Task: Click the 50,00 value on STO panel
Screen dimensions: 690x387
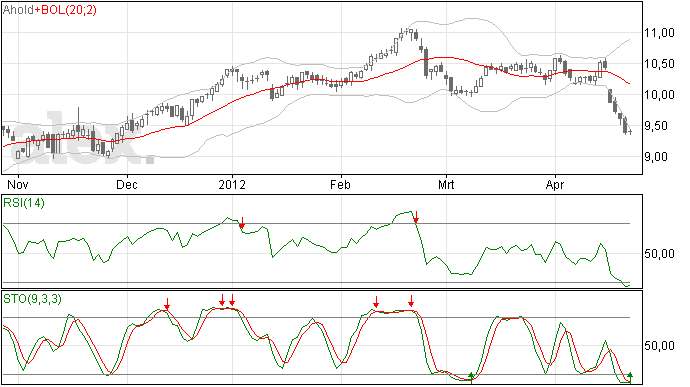Action: pos(659,346)
